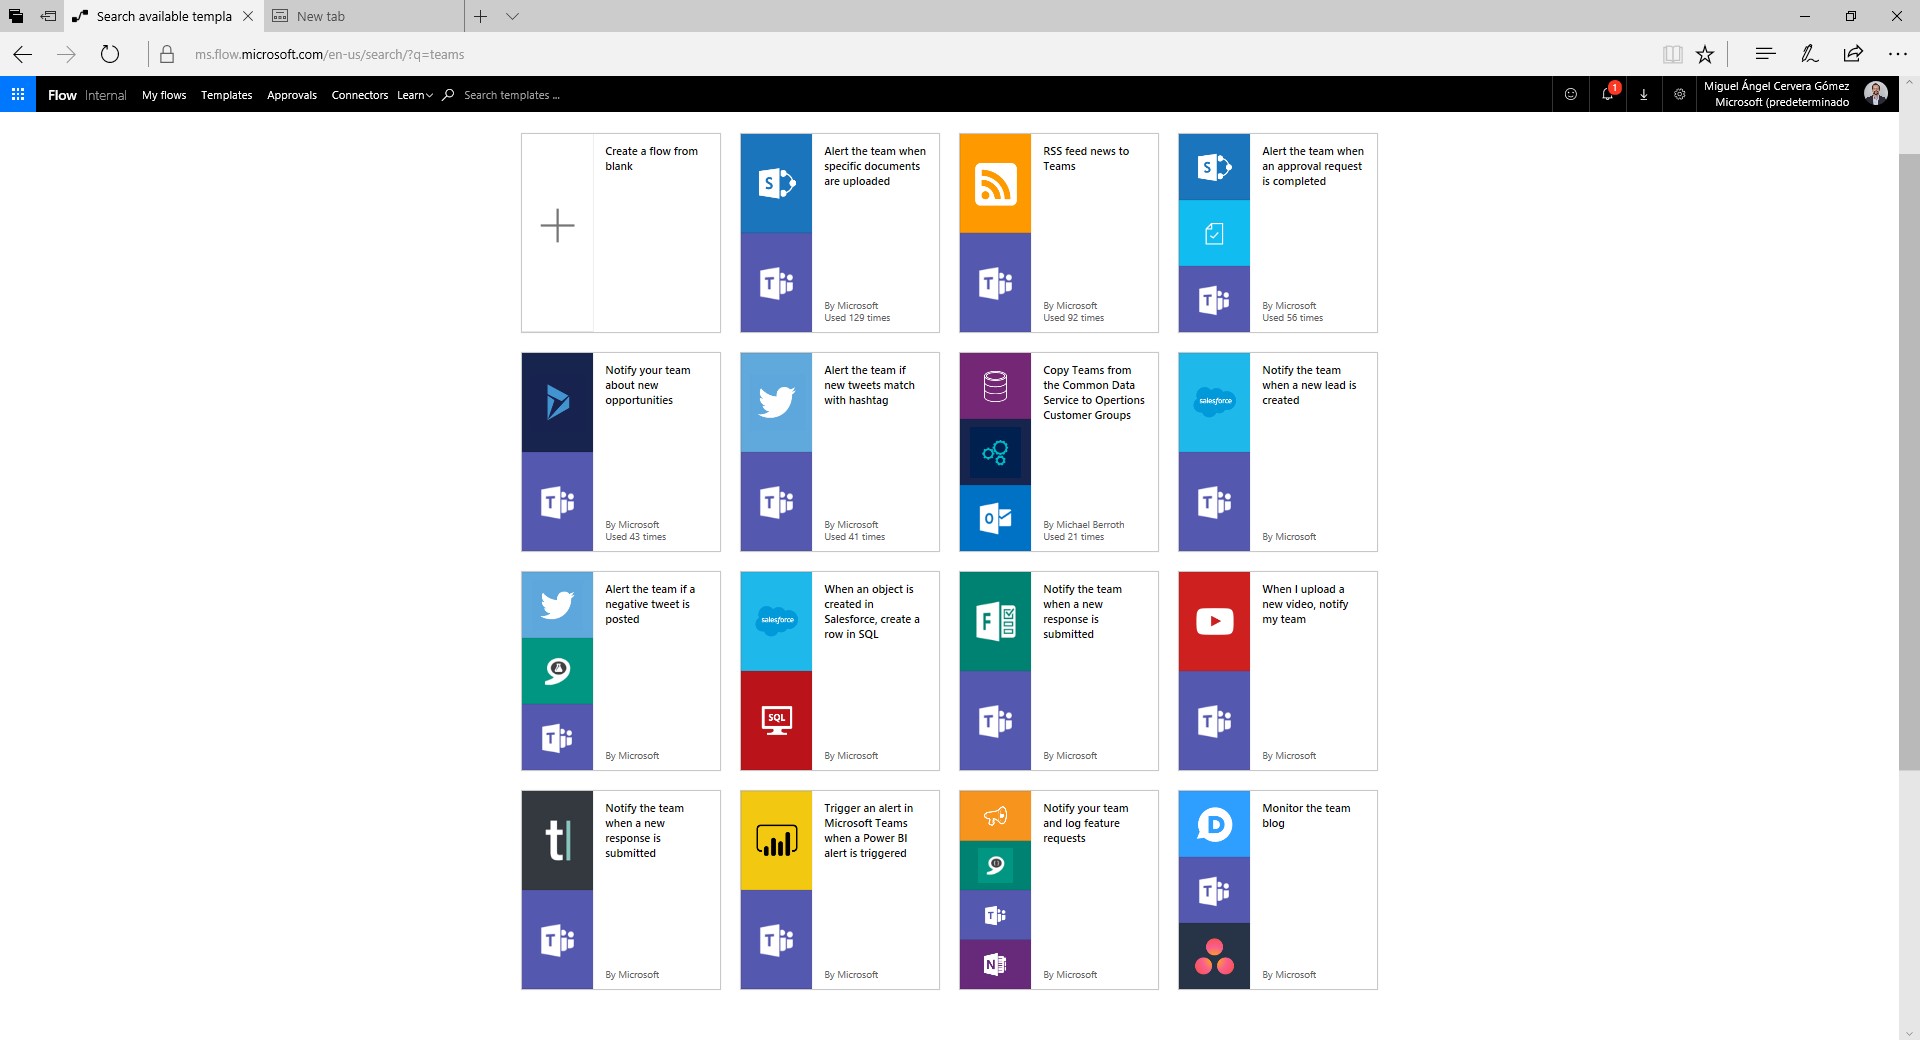This screenshot has width=1920, height=1040.
Task: Open a new browser tab with plus
Action: pyautogui.click(x=481, y=16)
